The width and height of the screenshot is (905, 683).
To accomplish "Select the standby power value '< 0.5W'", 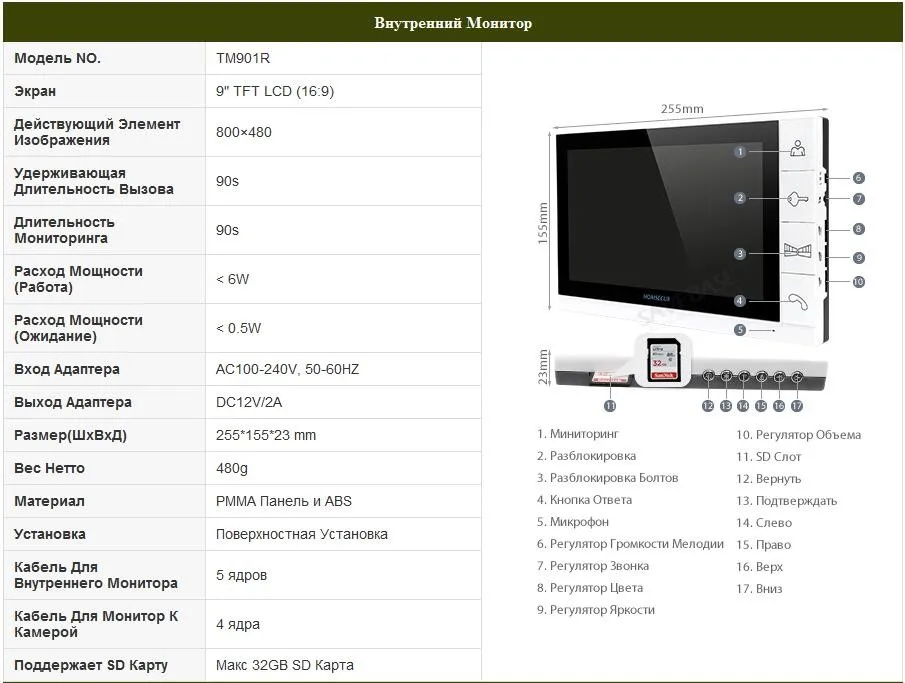I will pyautogui.click(x=238, y=329).
